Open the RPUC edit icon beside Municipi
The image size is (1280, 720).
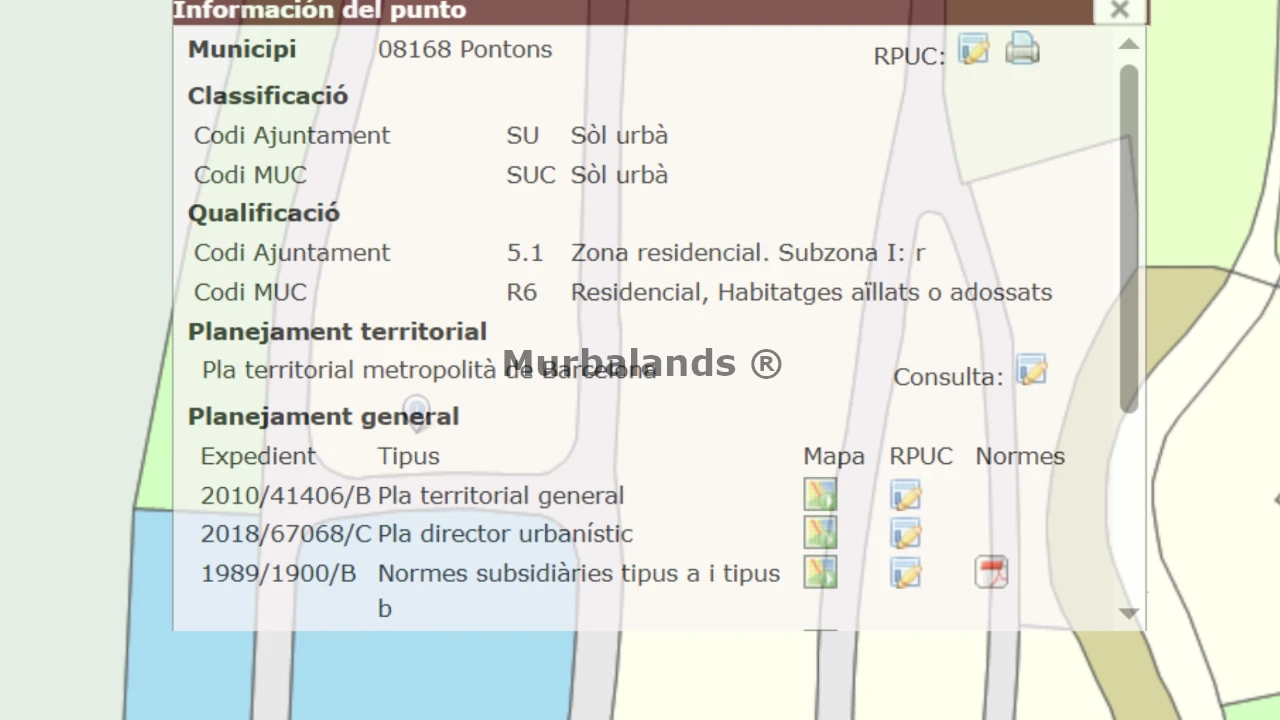[973, 49]
